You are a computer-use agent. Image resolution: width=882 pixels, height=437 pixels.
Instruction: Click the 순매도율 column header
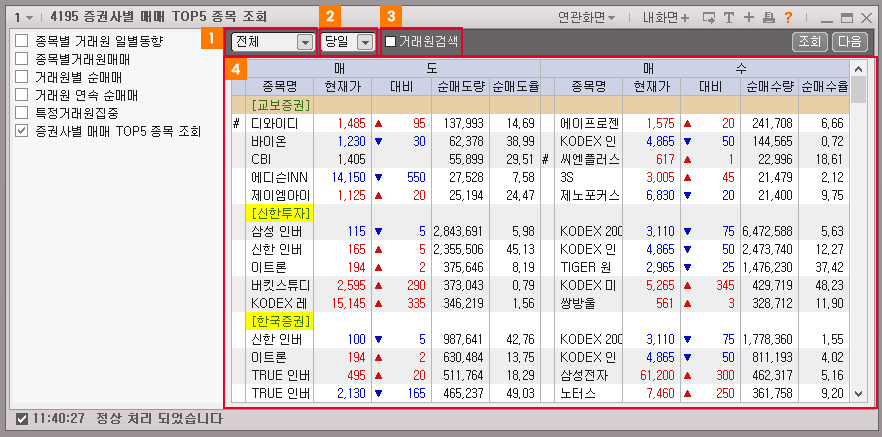tap(514, 87)
